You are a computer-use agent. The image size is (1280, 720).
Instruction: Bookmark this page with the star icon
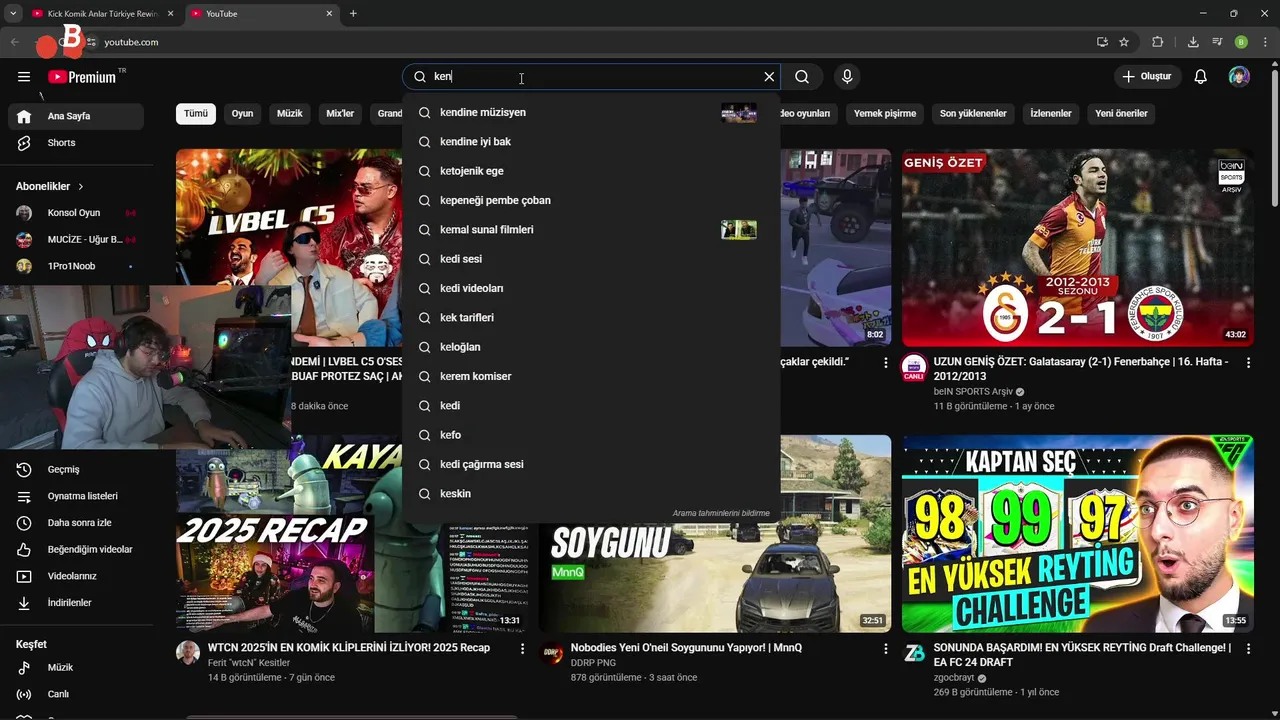(x=1124, y=42)
